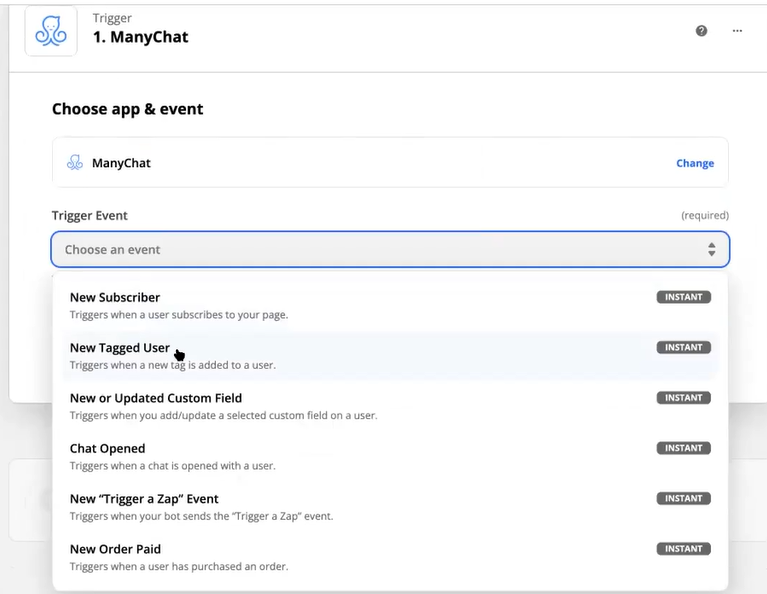The width and height of the screenshot is (767, 594).
Task: Click the ManyChat selected app field
Action: pyautogui.click(x=390, y=162)
